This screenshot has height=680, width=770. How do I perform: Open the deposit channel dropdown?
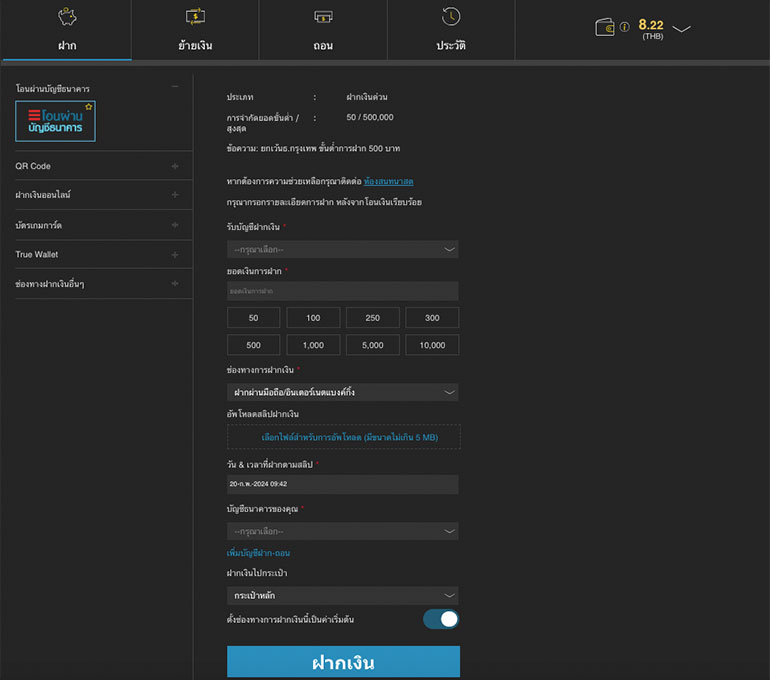342,392
